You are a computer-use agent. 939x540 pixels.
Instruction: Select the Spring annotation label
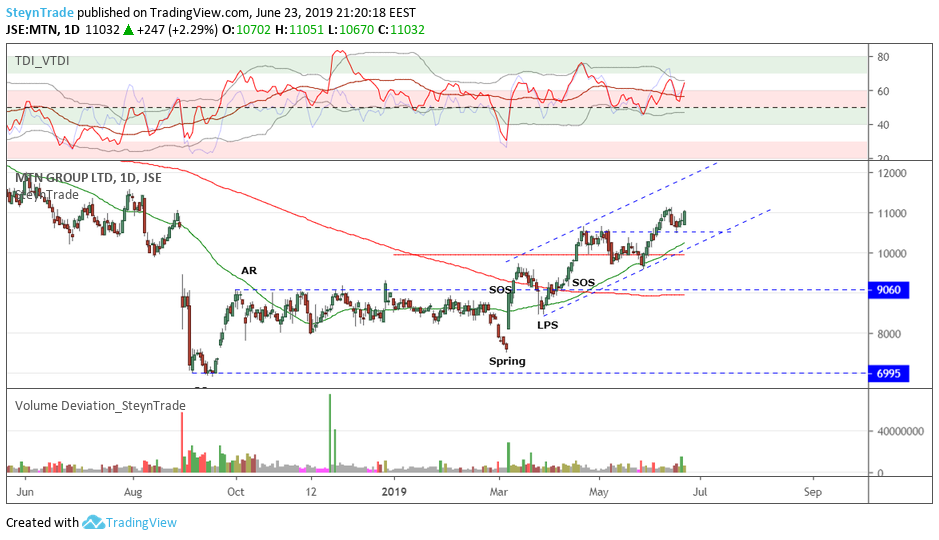(507, 361)
